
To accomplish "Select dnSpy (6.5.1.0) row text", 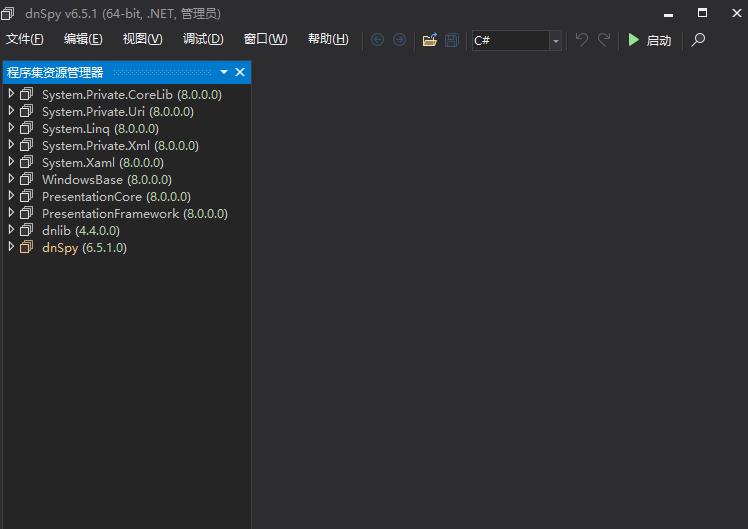I will click(84, 248).
